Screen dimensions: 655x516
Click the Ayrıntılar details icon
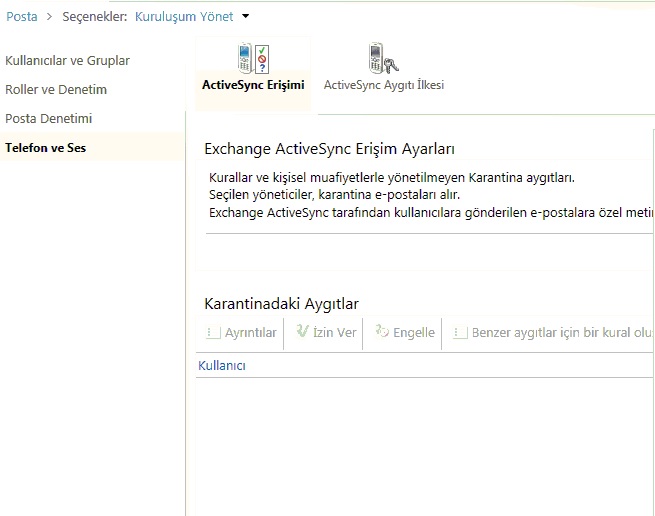pos(213,333)
